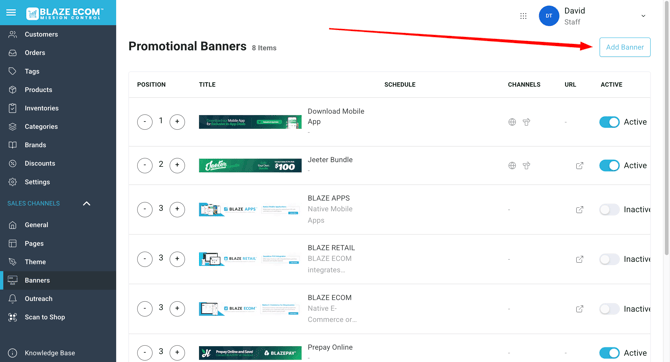Screen dimensions: 670x362
Task: Click the DT user avatar
Action: (549, 16)
